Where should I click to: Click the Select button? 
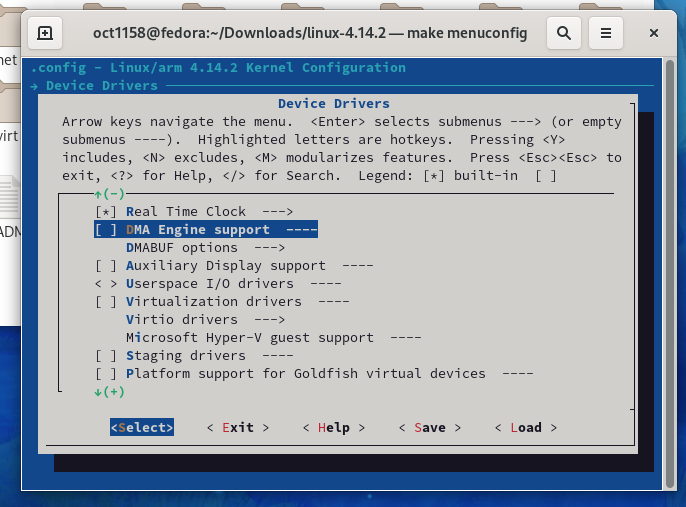coord(142,427)
